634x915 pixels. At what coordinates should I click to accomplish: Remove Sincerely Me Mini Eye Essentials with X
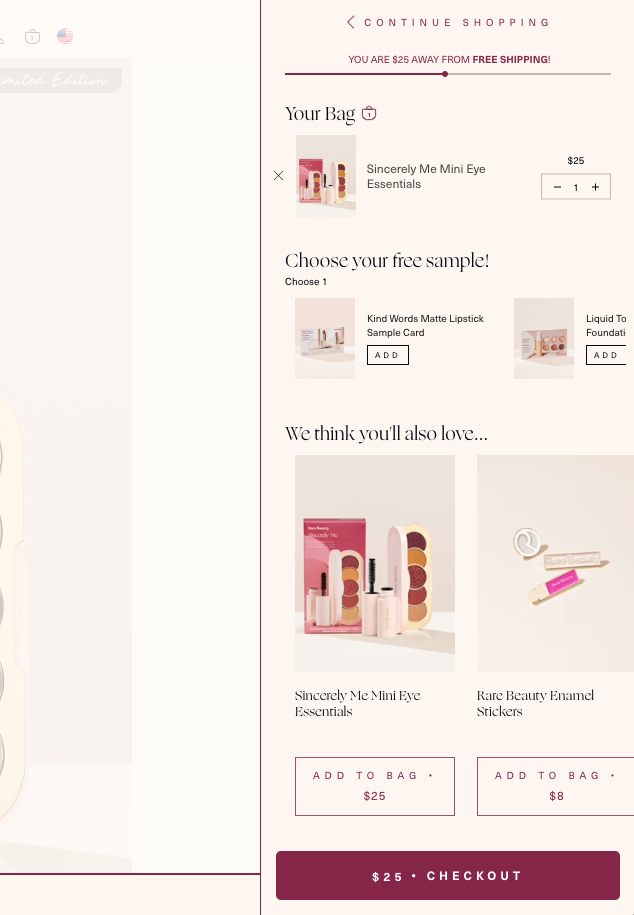[x=278, y=176]
